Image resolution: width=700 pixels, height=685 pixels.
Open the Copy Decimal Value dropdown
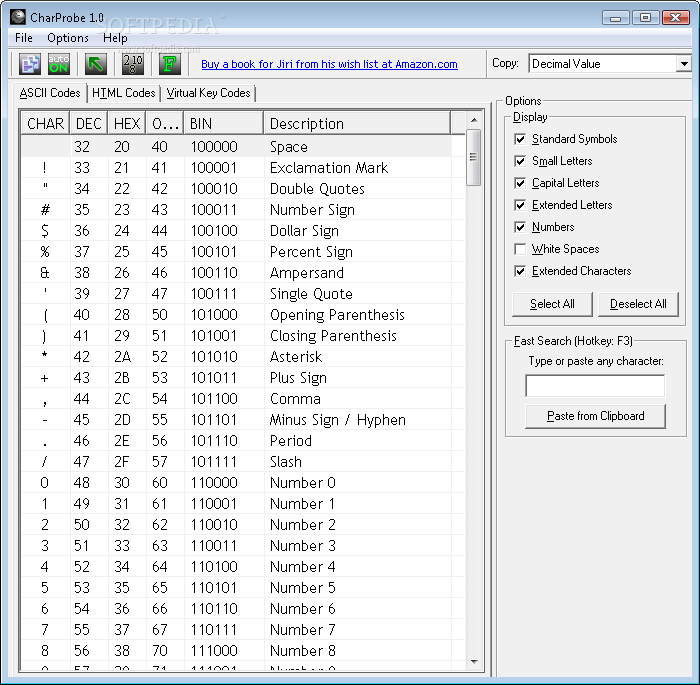[683, 64]
